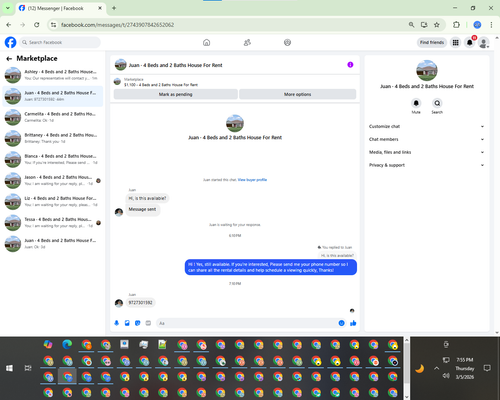Choose a sticker in composer
Image resolution: width=500 pixels, height=400 pixels.
(x=138, y=323)
